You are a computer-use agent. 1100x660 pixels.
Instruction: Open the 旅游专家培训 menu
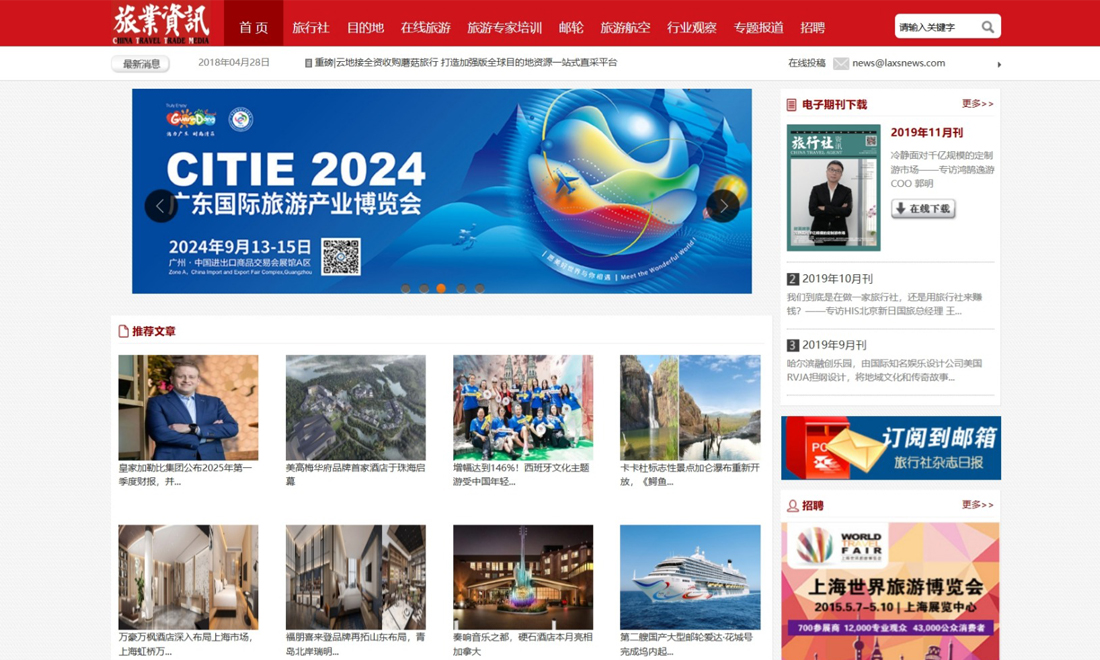pos(504,28)
